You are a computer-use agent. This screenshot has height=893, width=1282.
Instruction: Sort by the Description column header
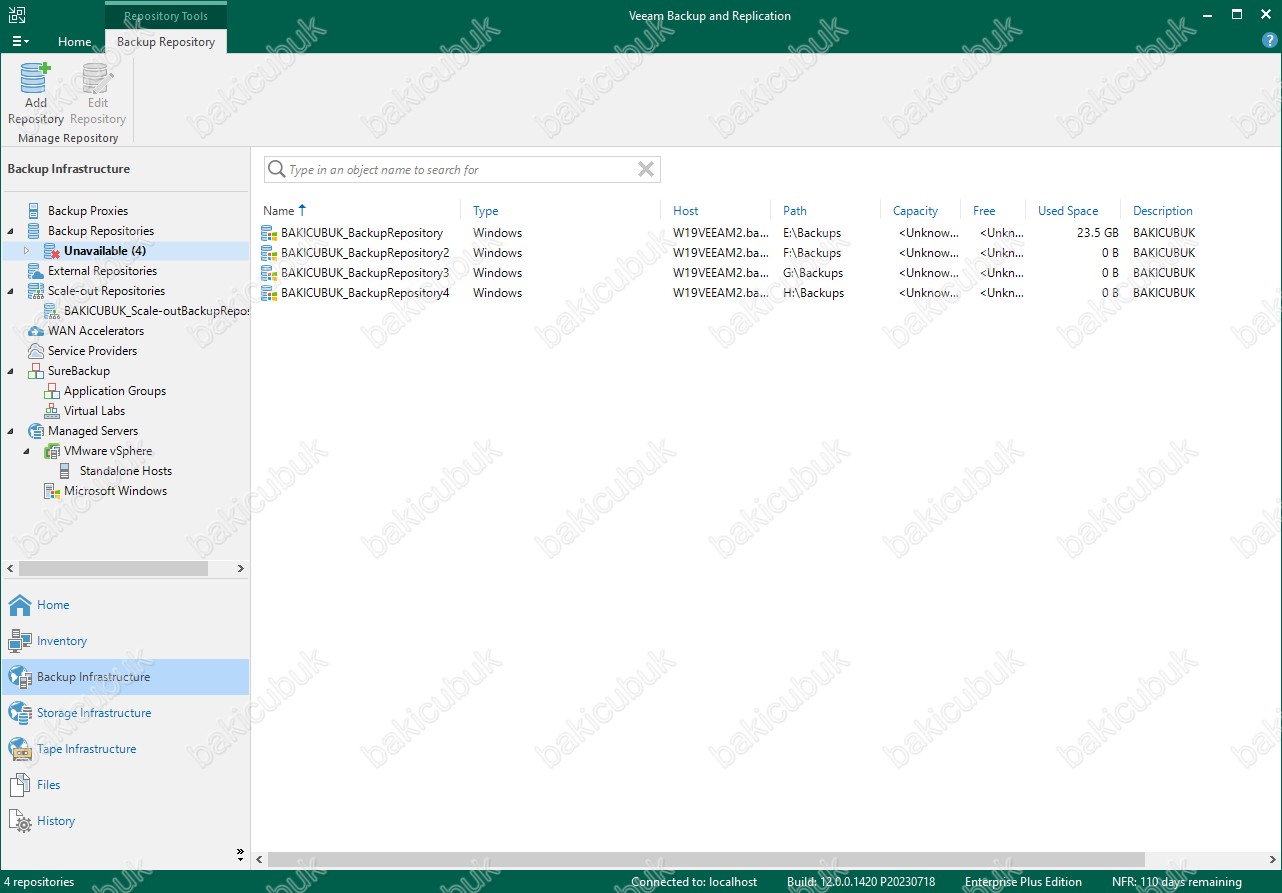(x=1163, y=211)
